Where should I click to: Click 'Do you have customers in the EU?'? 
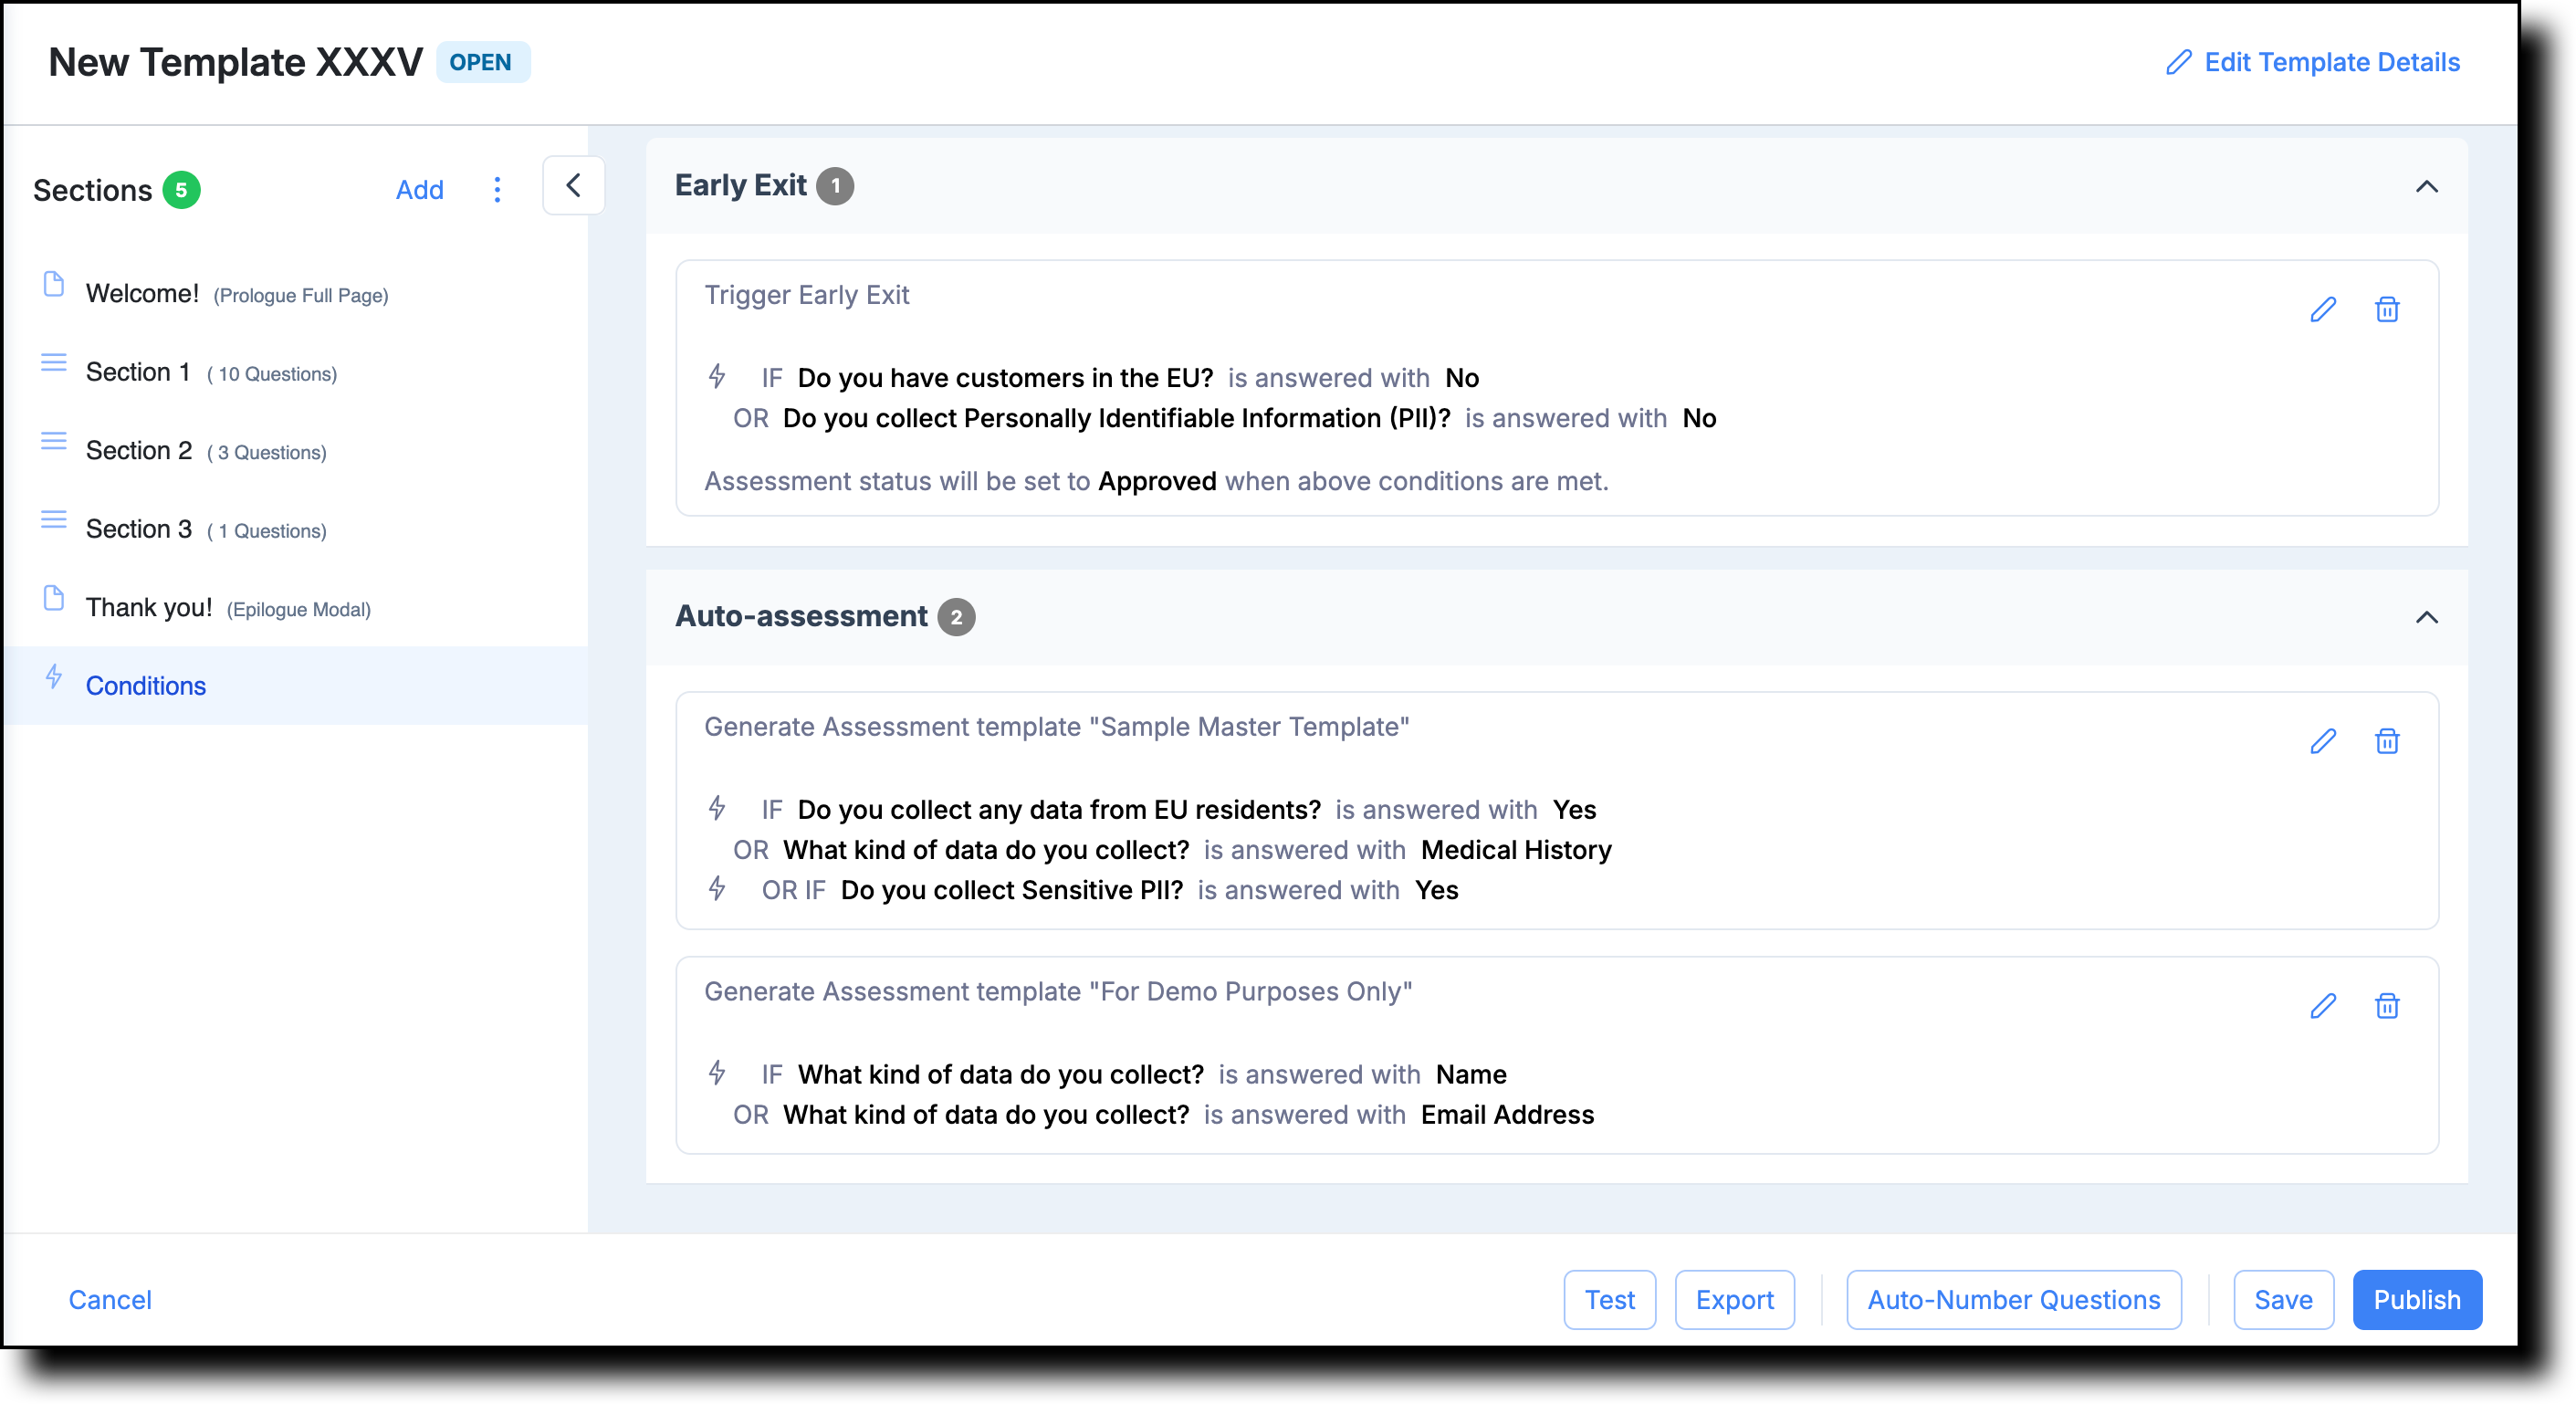pyautogui.click(x=1005, y=378)
